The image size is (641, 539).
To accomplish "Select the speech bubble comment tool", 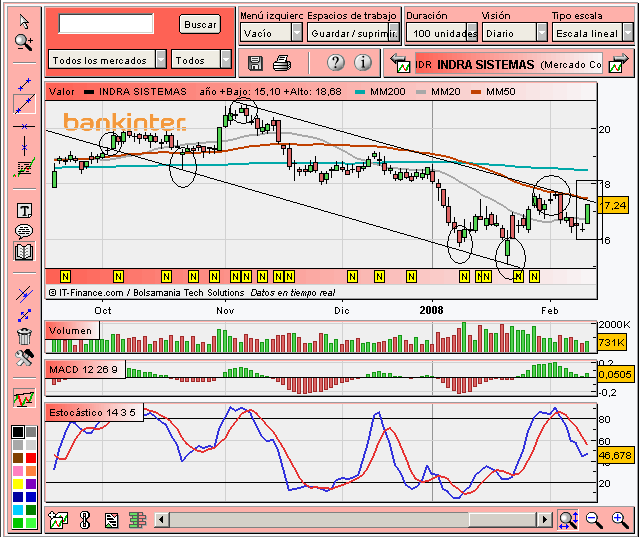I will tap(24, 231).
